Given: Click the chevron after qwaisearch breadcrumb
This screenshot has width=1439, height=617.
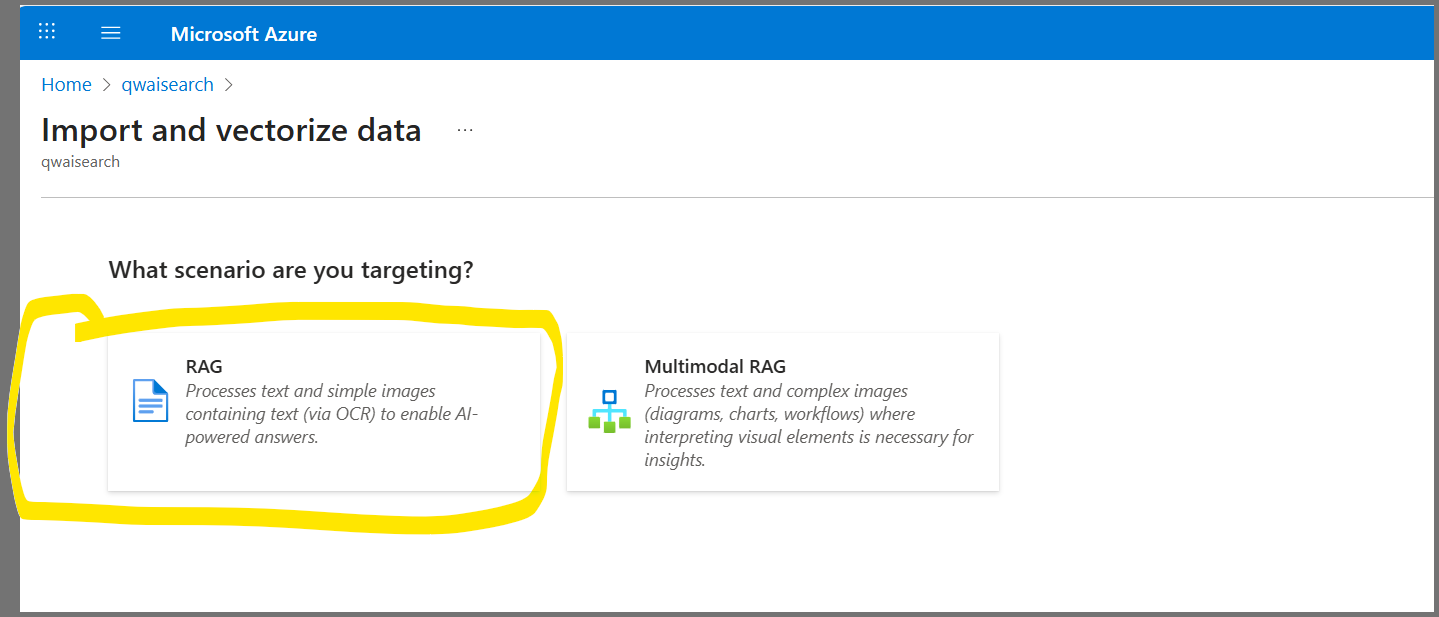Looking at the screenshot, I should pyautogui.click(x=229, y=85).
